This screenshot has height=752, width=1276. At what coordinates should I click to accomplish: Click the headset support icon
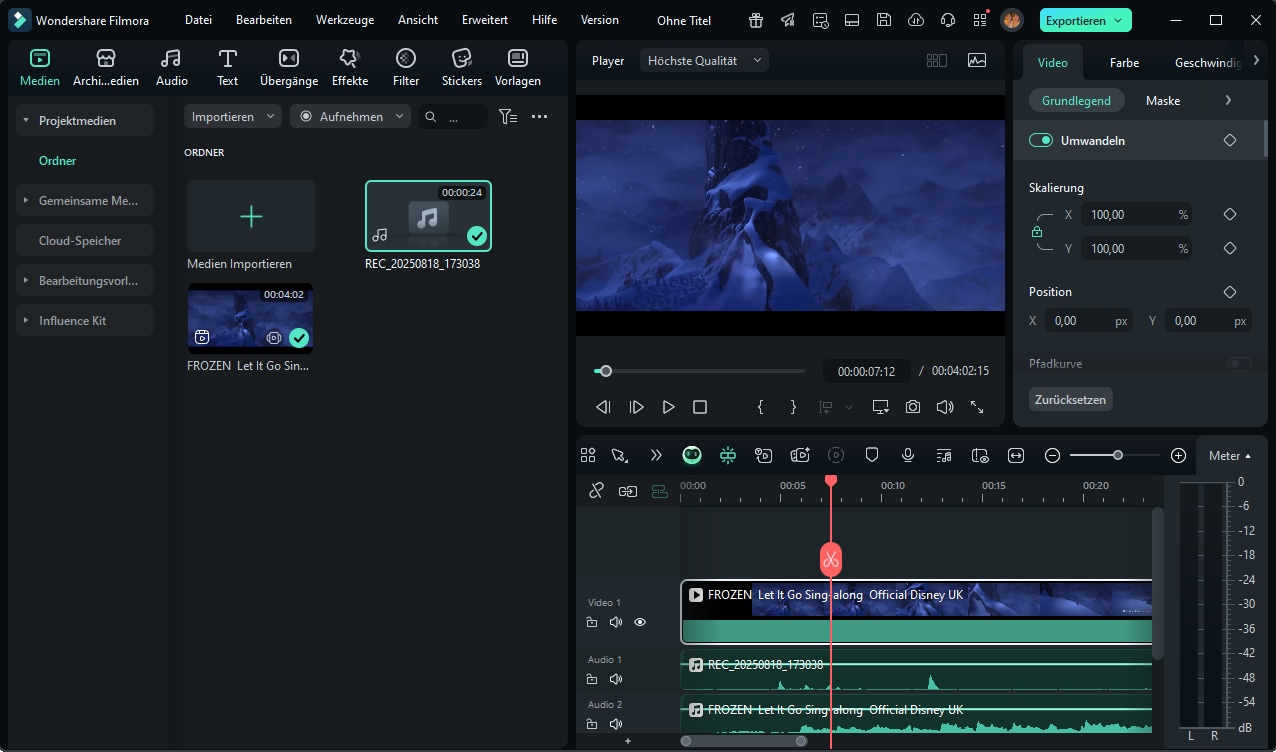tap(947, 20)
